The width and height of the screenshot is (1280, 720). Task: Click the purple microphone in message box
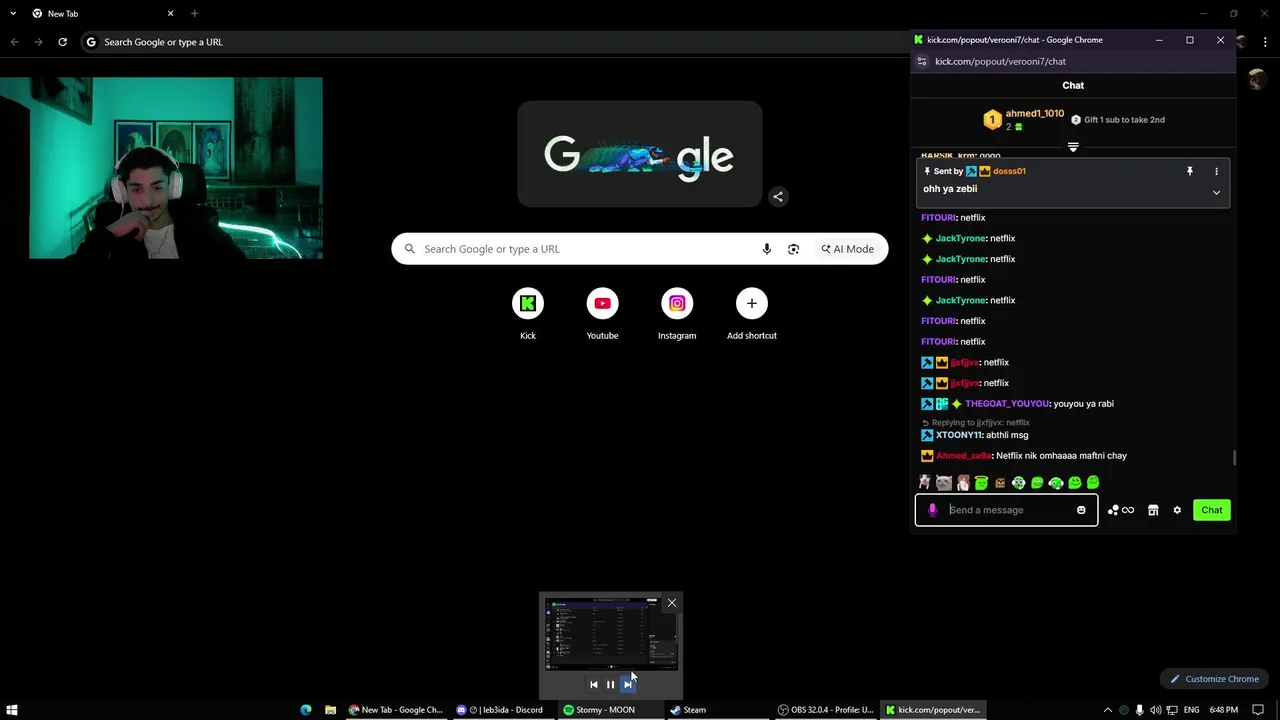[932, 510]
